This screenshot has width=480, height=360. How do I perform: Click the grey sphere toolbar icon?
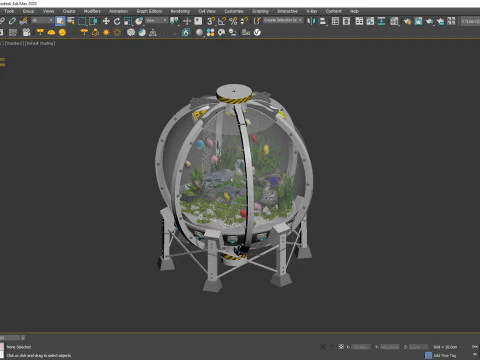pyautogui.click(x=199, y=32)
